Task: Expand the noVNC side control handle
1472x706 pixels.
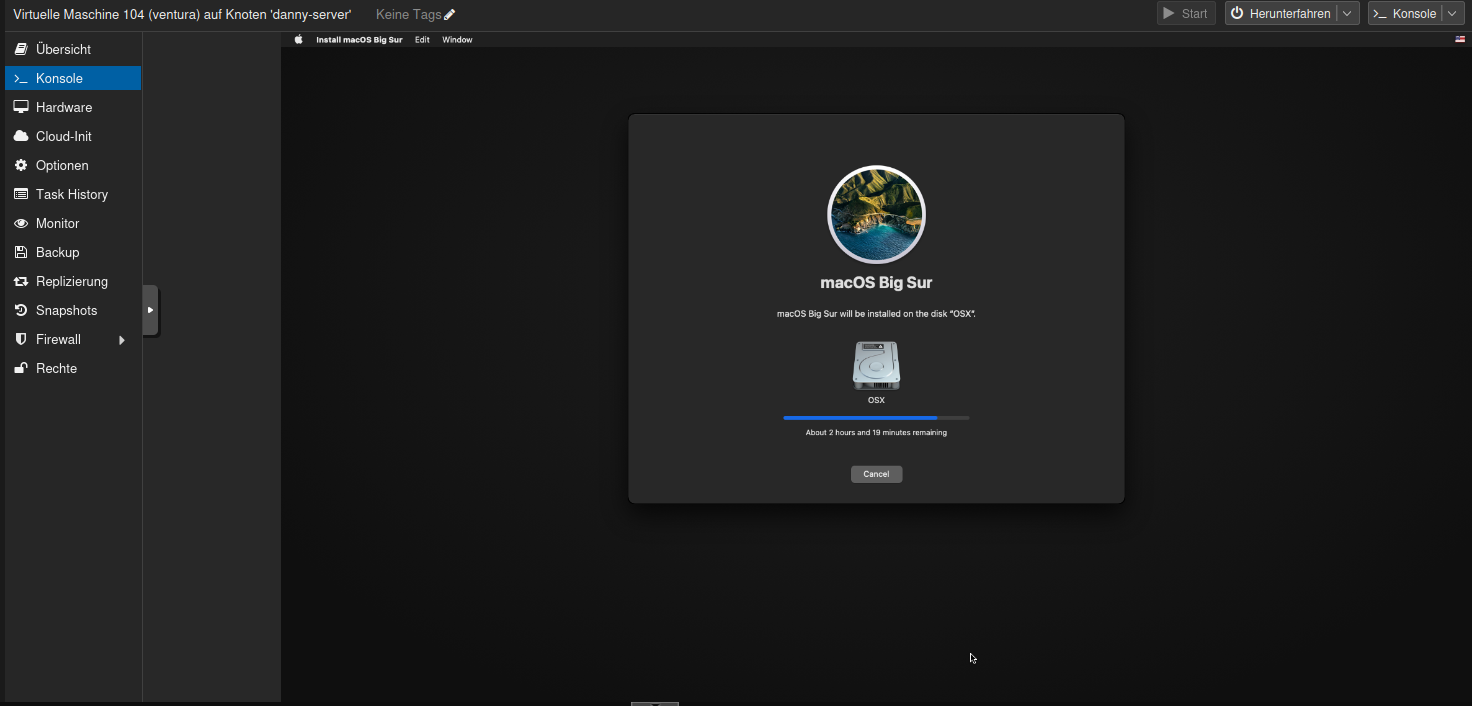Action: 150,310
